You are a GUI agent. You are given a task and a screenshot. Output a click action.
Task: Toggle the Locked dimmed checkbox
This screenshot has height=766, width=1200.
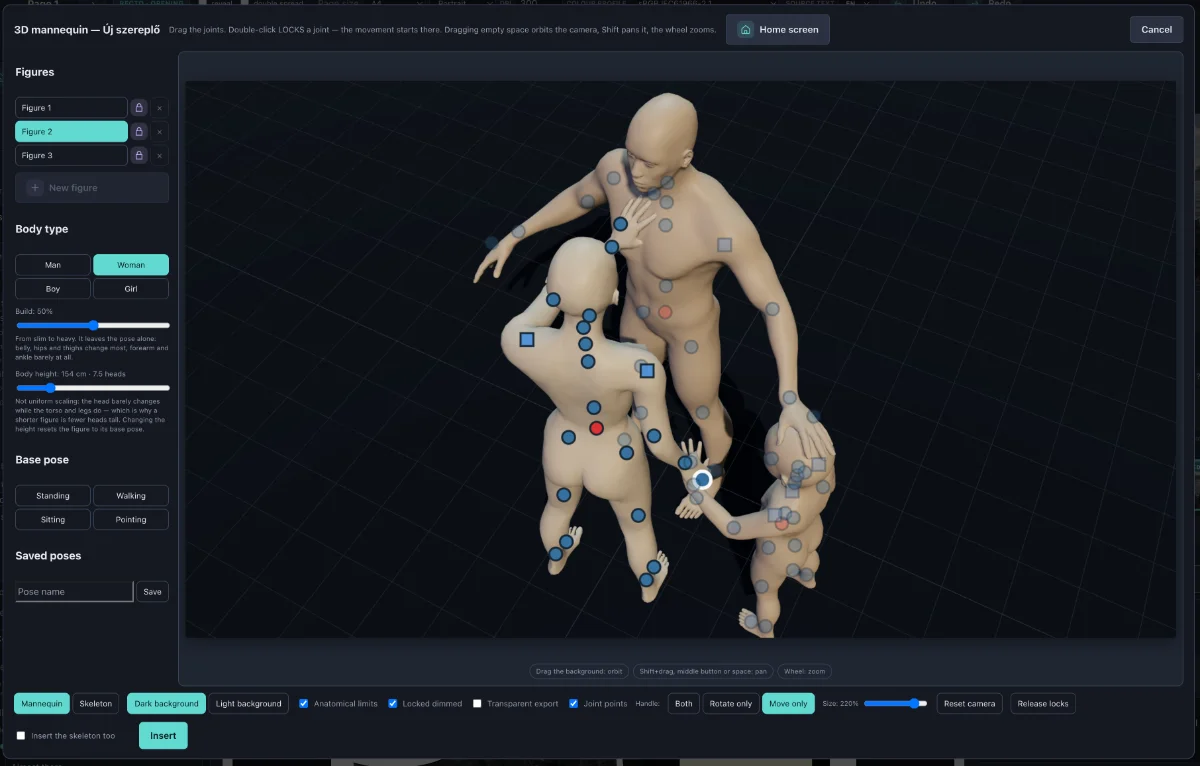393,703
